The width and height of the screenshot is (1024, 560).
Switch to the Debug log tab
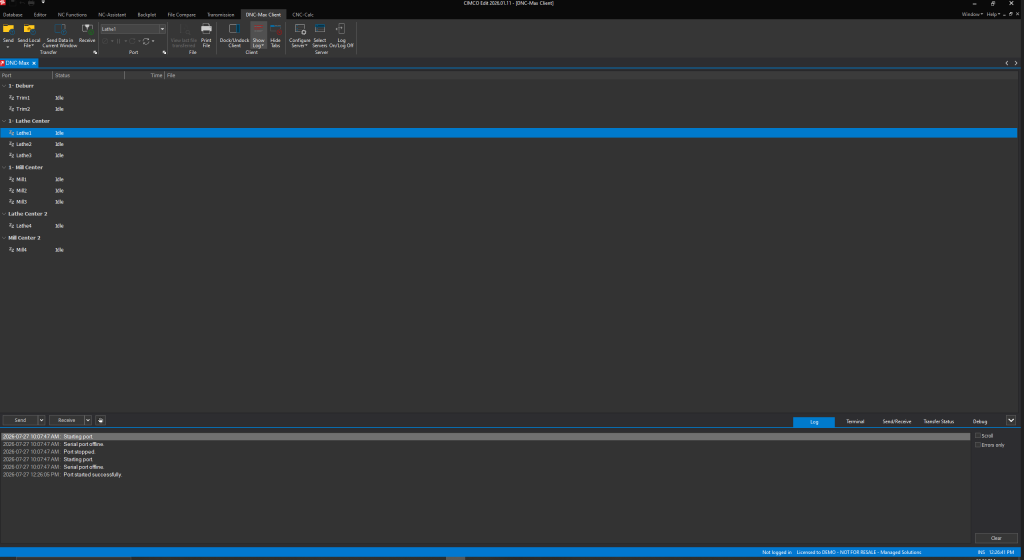[980, 422]
